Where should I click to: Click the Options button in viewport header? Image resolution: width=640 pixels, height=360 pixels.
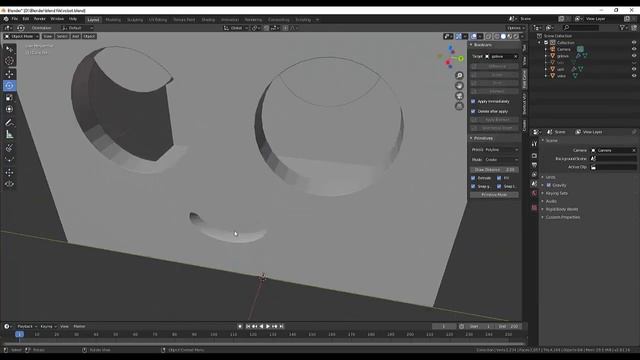(x=515, y=28)
